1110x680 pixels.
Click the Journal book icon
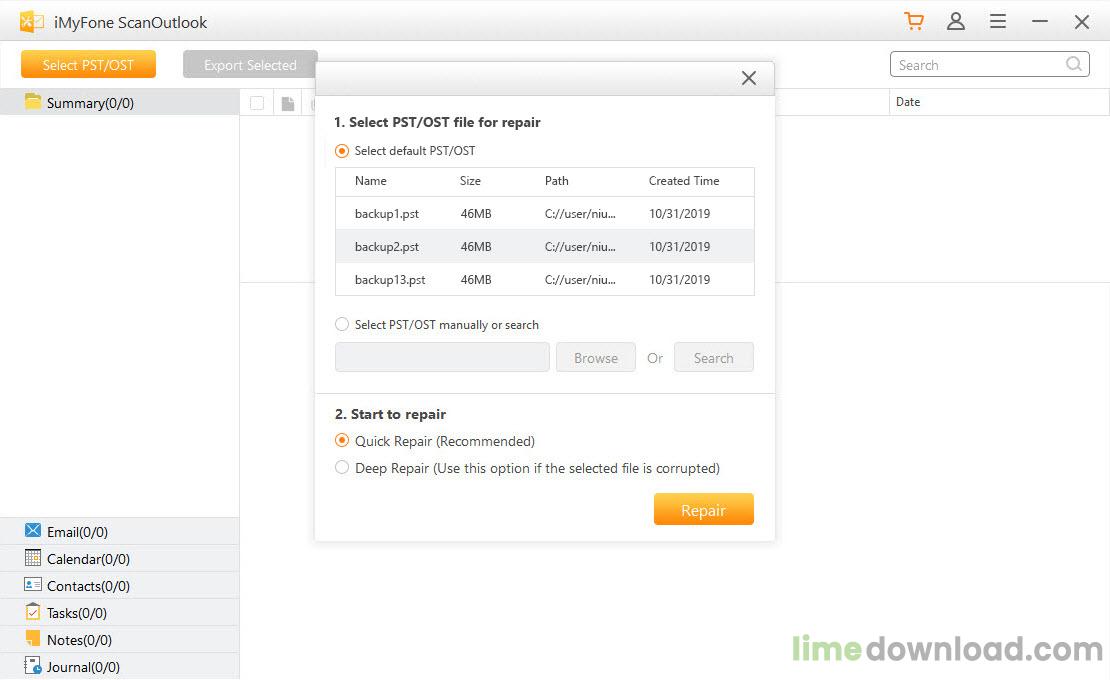point(33,665)
